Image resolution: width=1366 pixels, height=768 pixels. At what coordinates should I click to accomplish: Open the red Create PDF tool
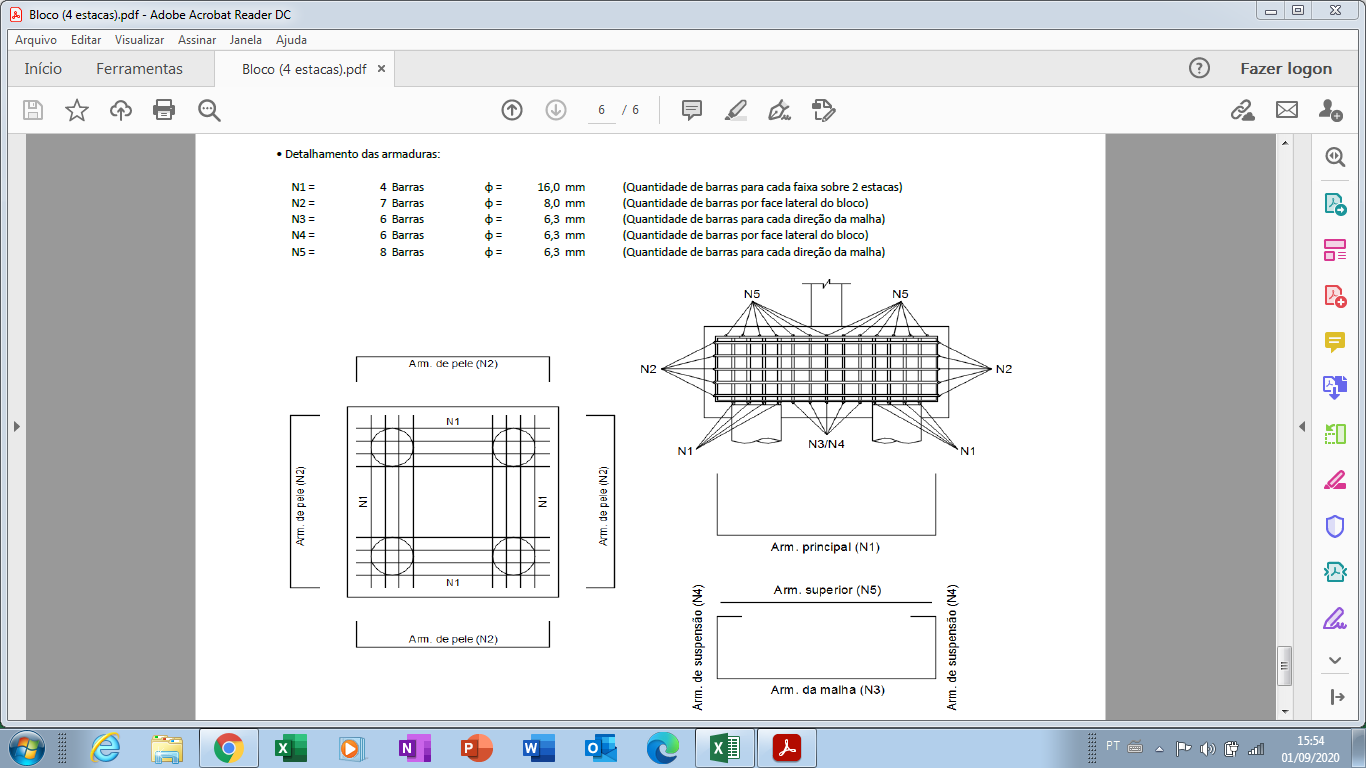point(1335,296)
